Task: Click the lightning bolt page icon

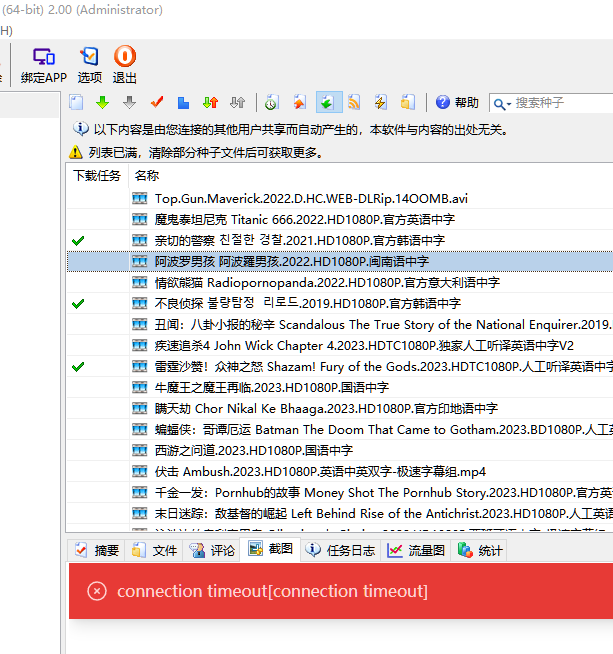Action: click(381, 102)
